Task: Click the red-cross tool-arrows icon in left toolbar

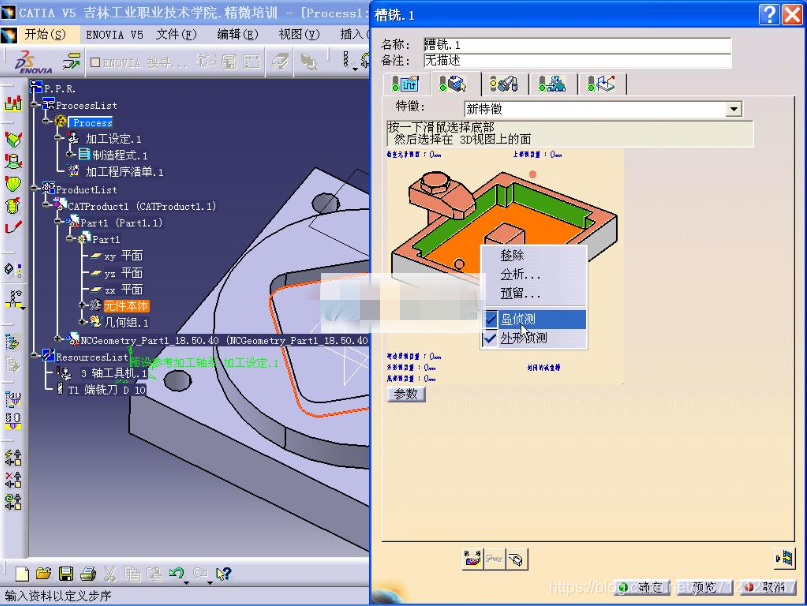Action: click(13, 479)
